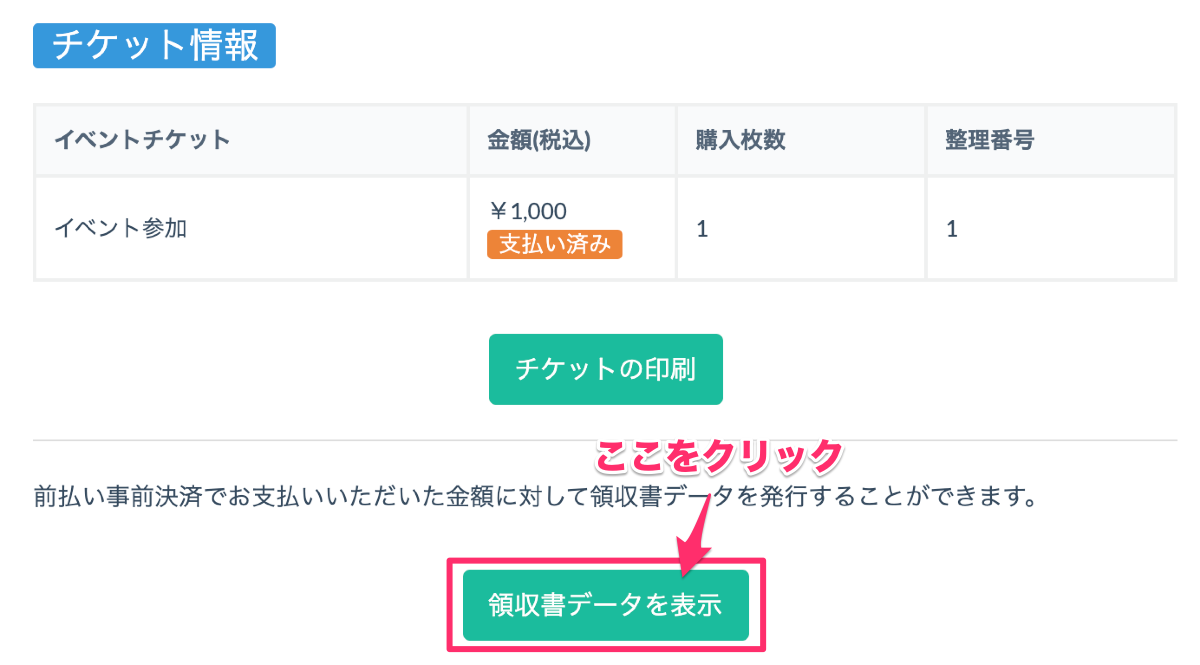Click the イベント参加 table cell

(x=120, y=229)
